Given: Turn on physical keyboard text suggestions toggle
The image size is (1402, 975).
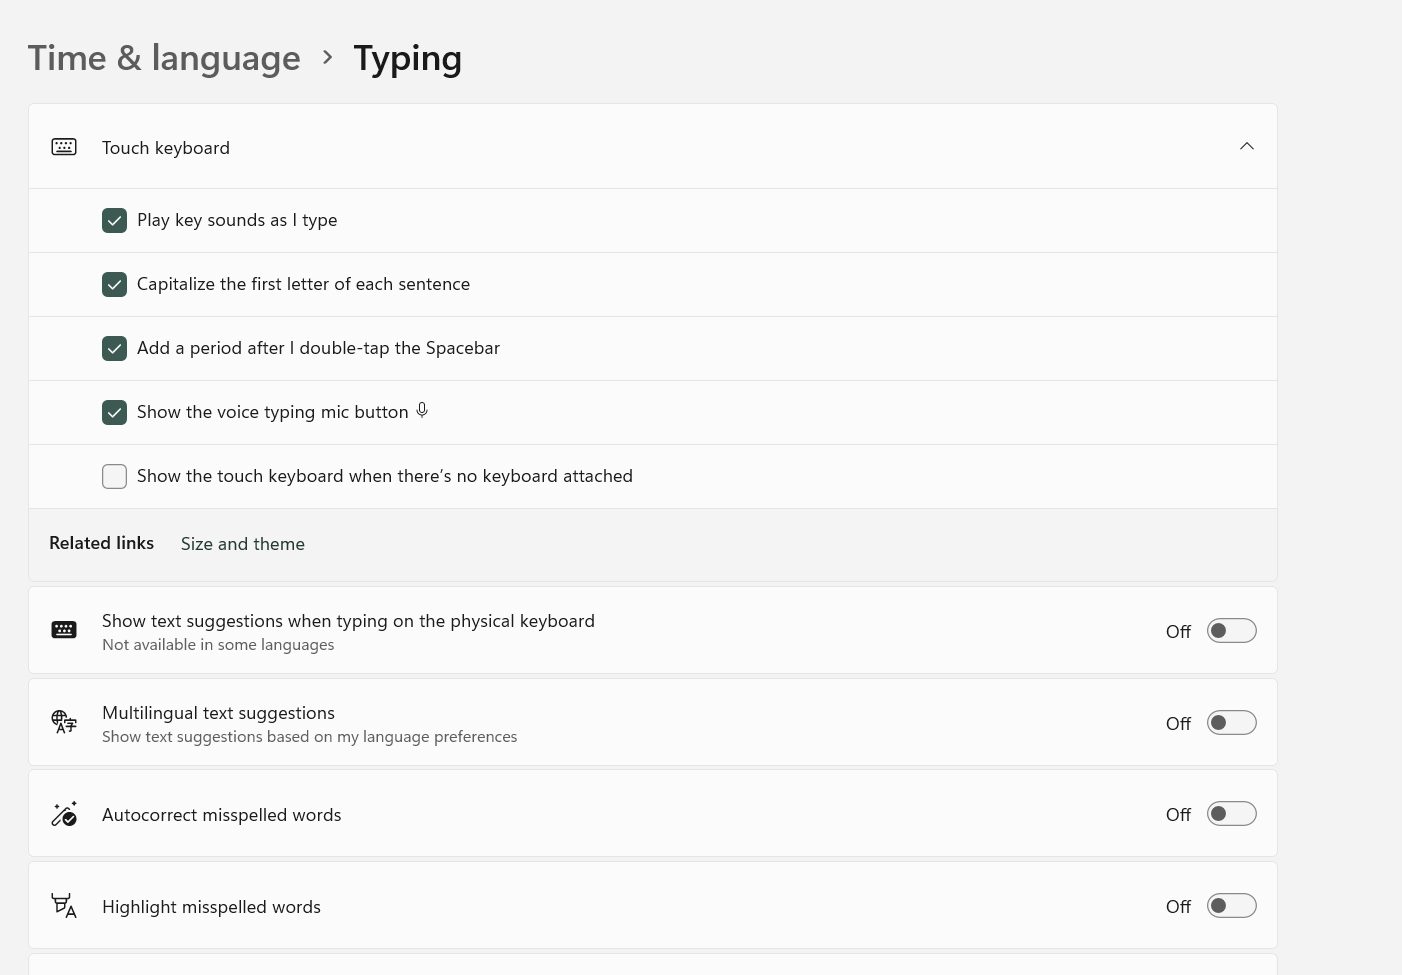Looking at the screenshot, I should (x=1231, y=631).
